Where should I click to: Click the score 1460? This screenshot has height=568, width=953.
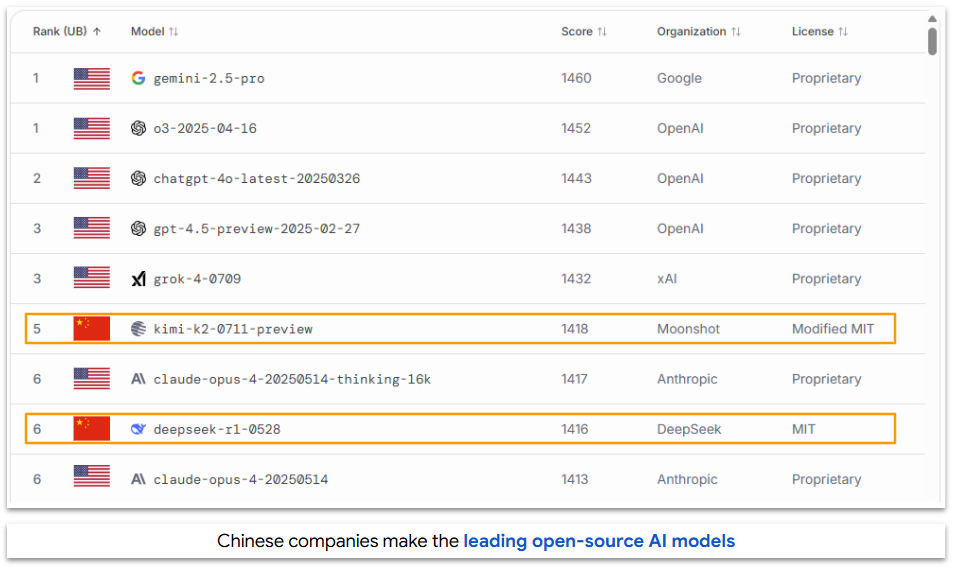[x=576, y=78]
